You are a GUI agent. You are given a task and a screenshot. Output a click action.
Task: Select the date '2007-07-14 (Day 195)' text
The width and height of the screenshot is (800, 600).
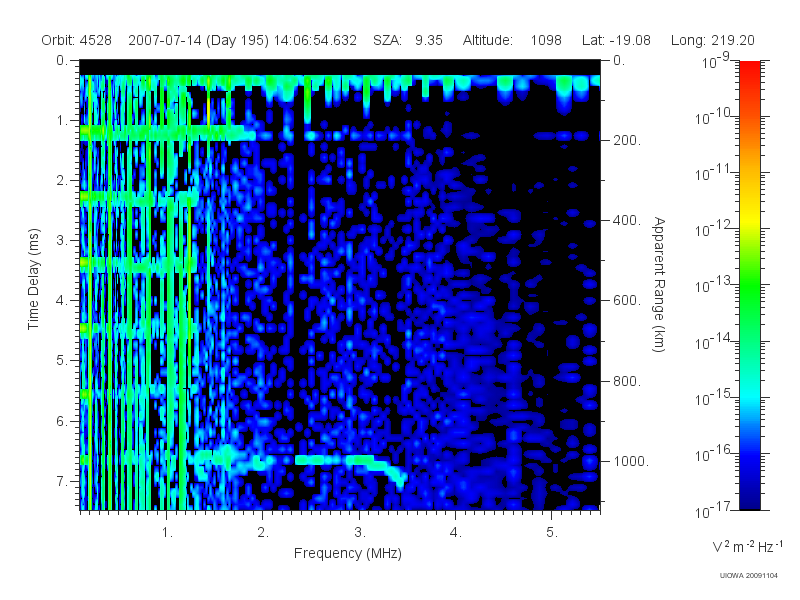(x=198, y=40)
